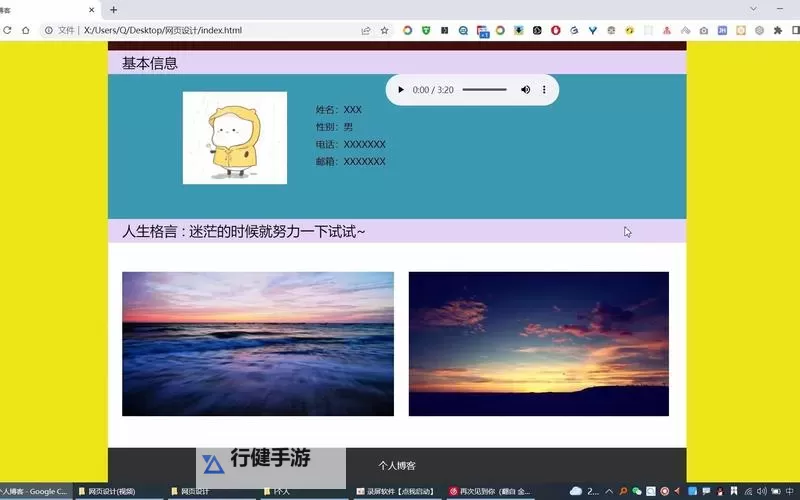Open the gray G extension
800x500 pixels.
click(x=574, y=31)
